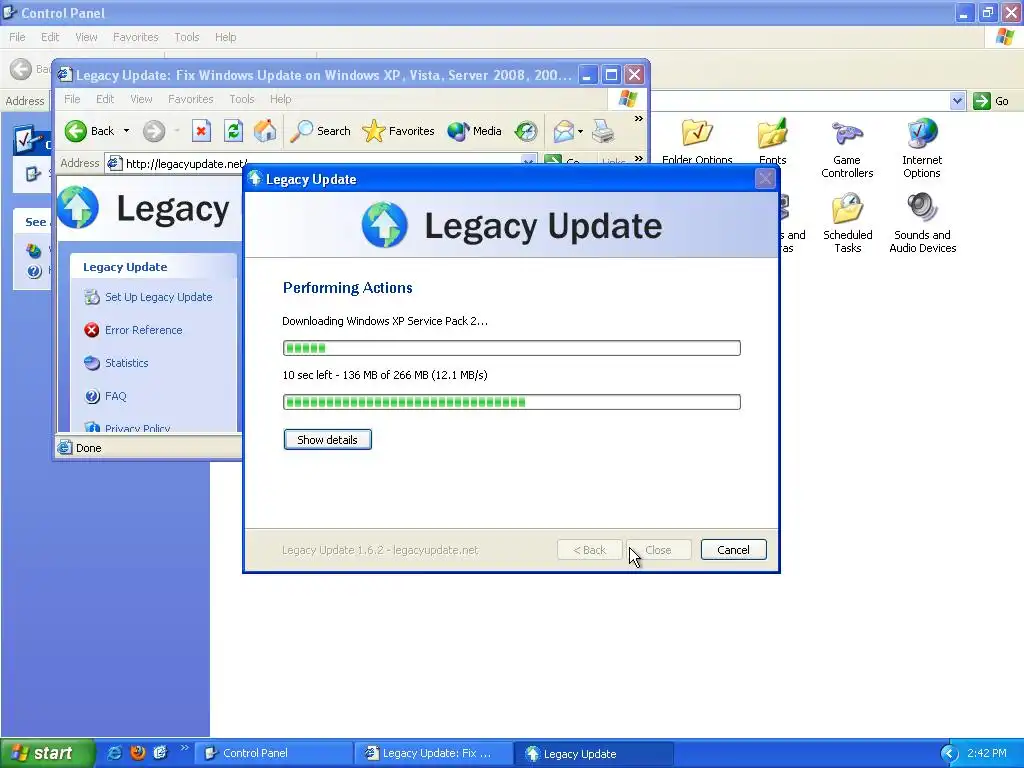This screenshot has height=768, width=1024.
Task: Open Edit menu in Internet Explorer
Action: coord(104,99)
